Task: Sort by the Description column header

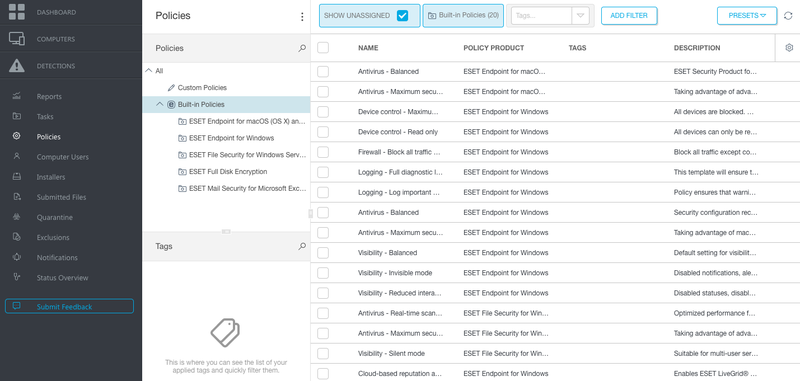Action: (x=697, y=48)
